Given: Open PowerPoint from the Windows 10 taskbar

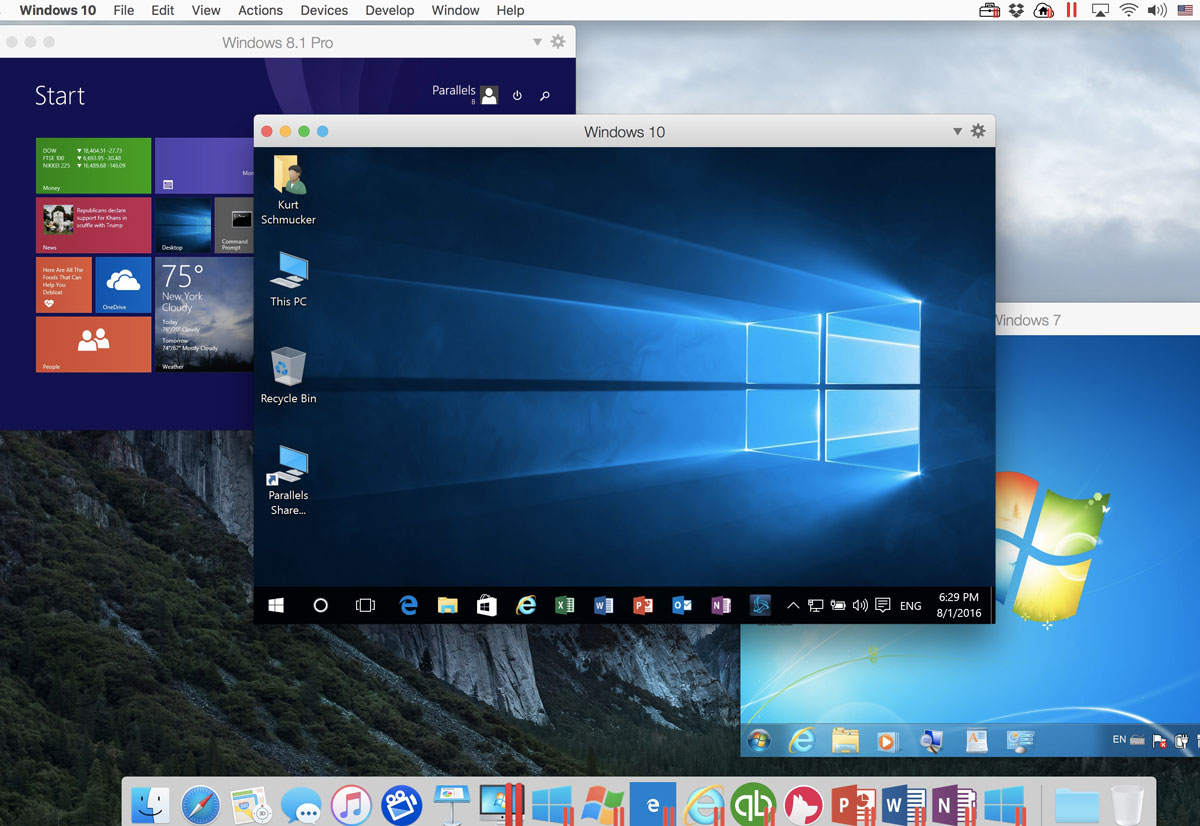Looking at the screenshot, I should [x=643, y=605].
